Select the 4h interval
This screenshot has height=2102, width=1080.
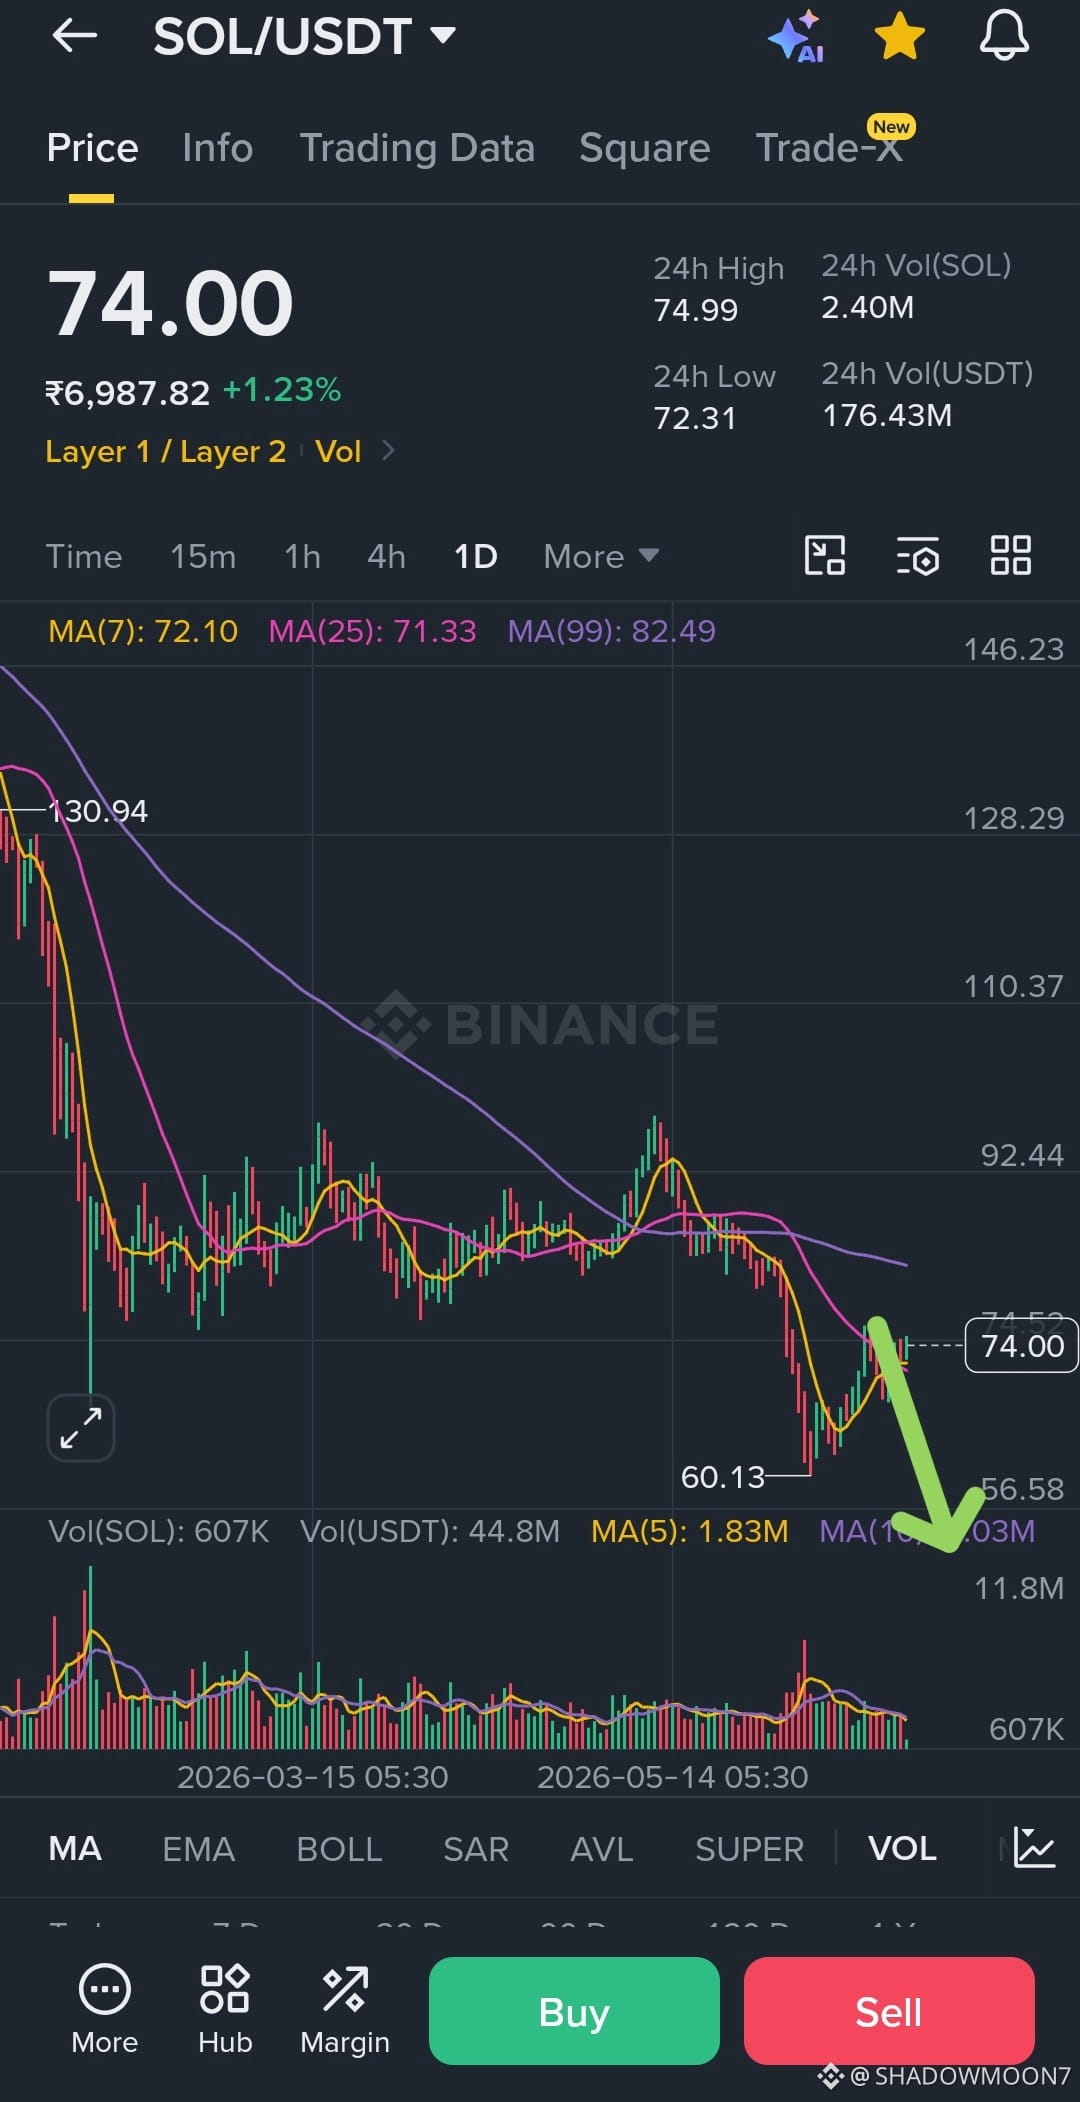click(386, 556)
